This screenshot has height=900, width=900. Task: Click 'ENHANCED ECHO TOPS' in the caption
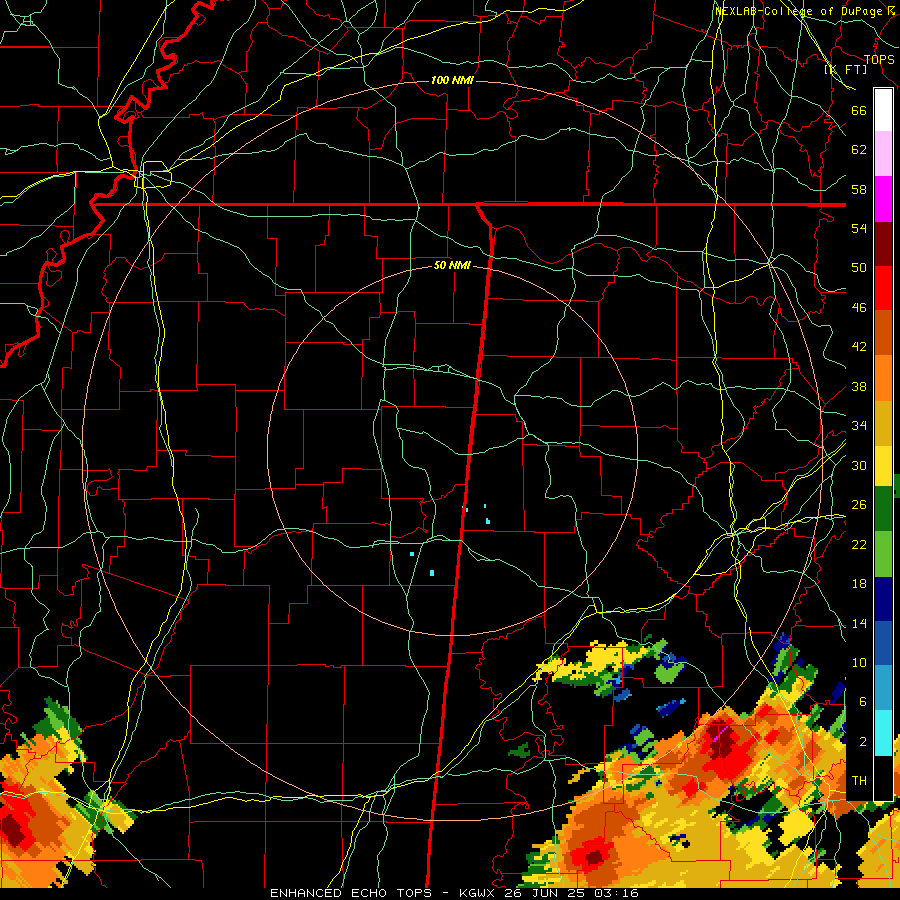tap(351, 893)
